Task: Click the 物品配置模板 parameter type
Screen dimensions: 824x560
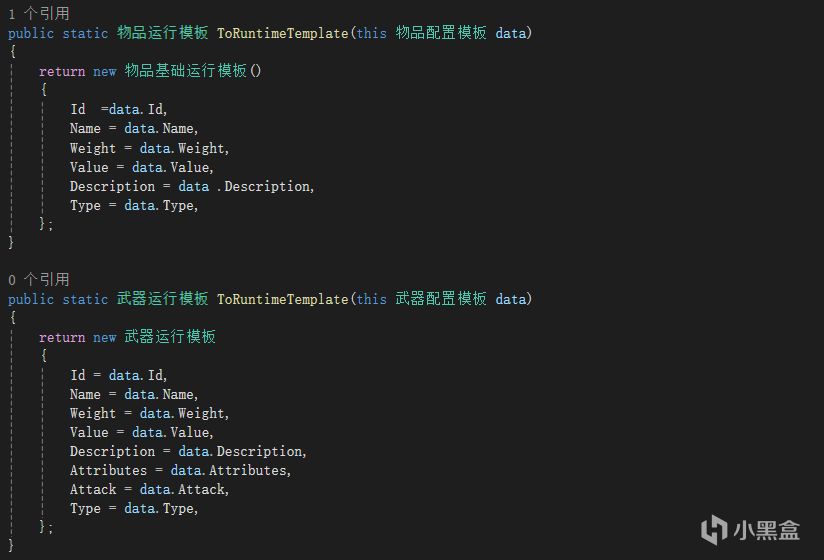Action: tap(441, 33)
